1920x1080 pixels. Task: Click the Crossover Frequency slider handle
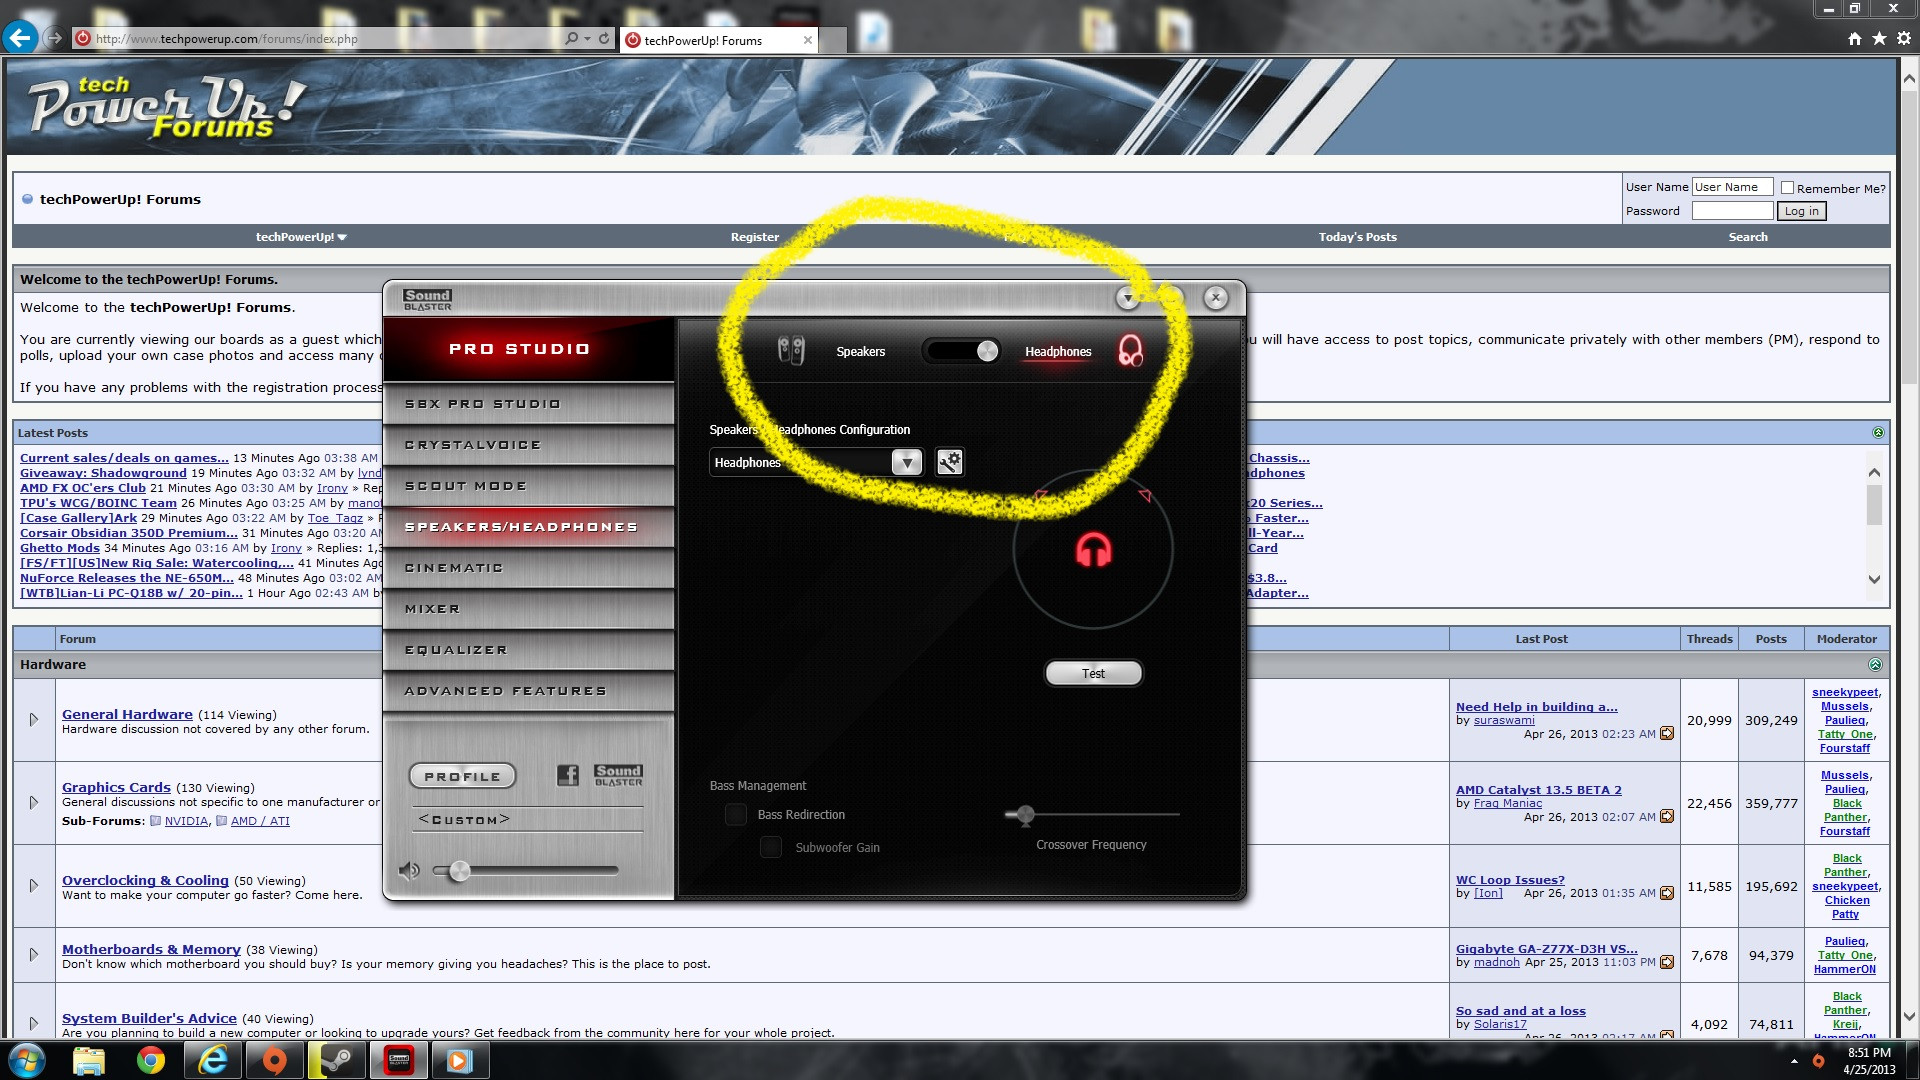click(1025, 814)
